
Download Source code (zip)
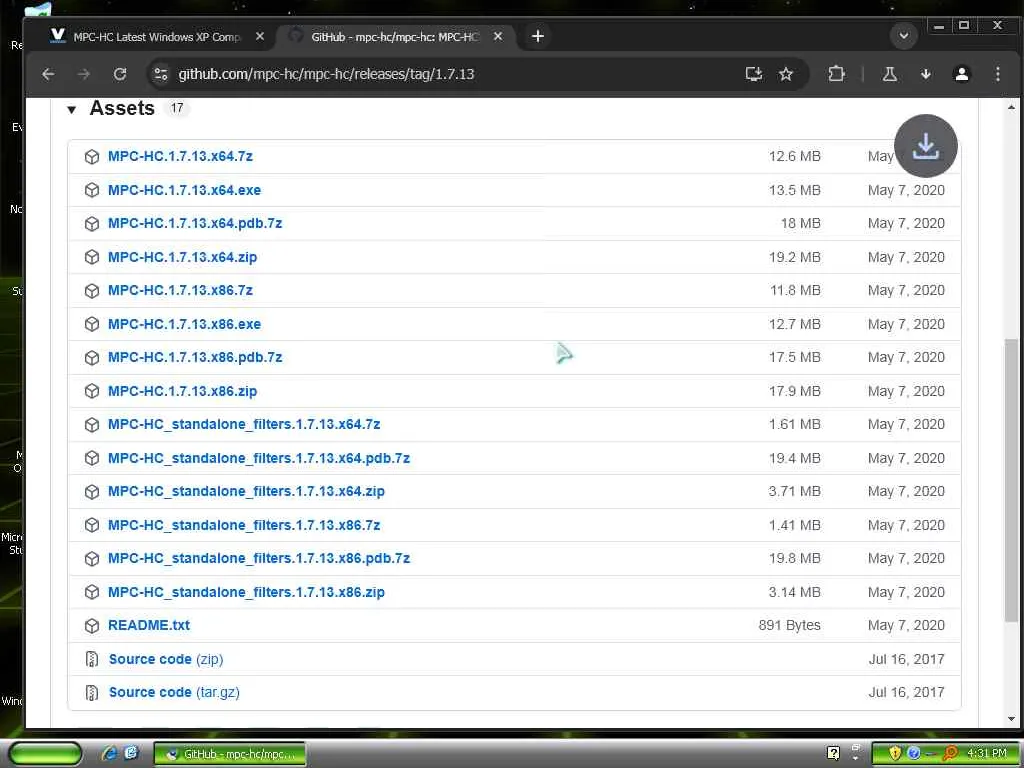(x=166, y=660)
